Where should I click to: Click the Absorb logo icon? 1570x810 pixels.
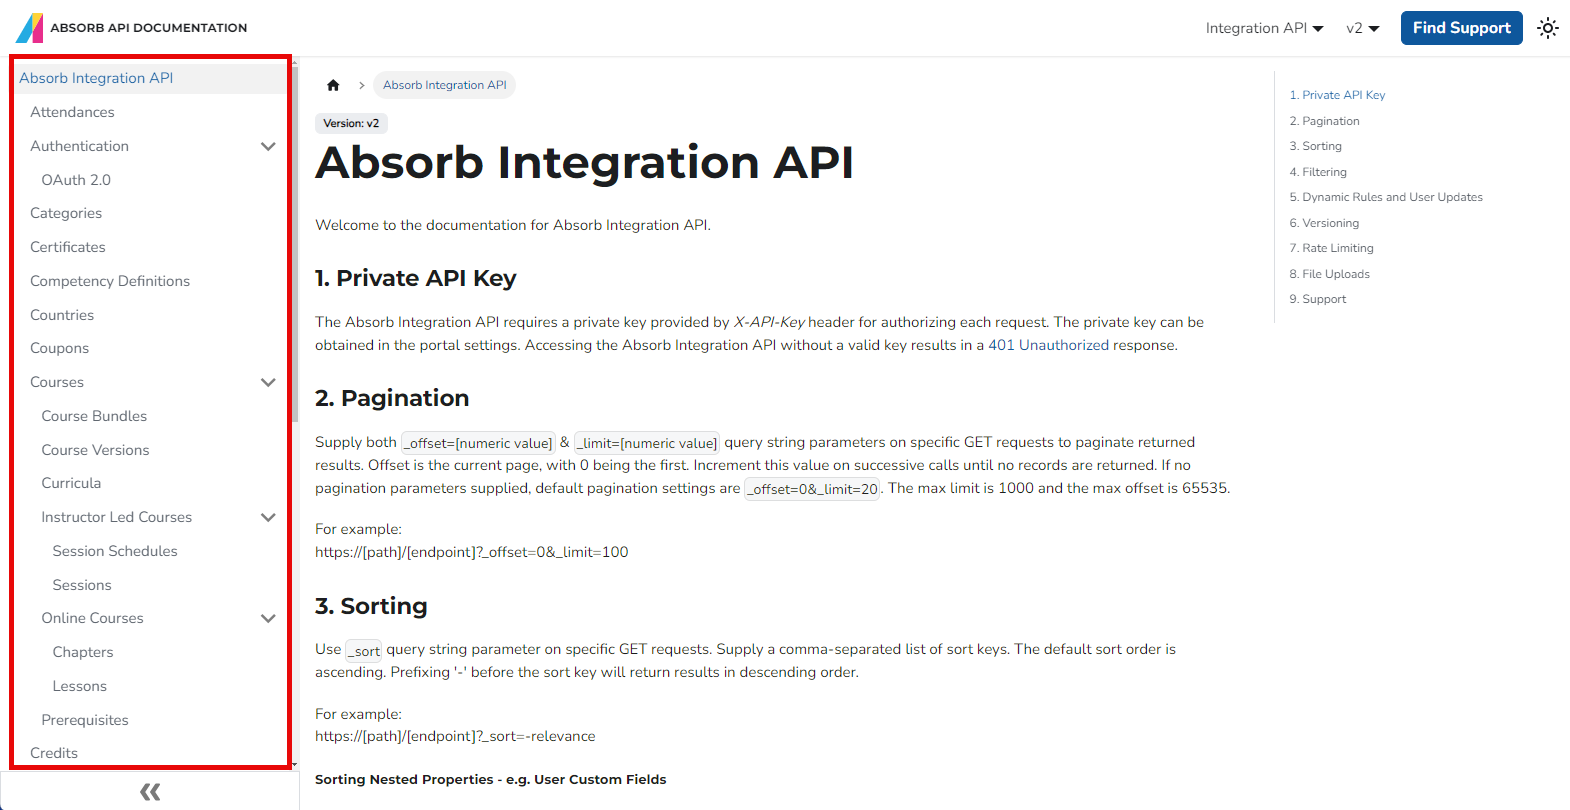point(30,28)
